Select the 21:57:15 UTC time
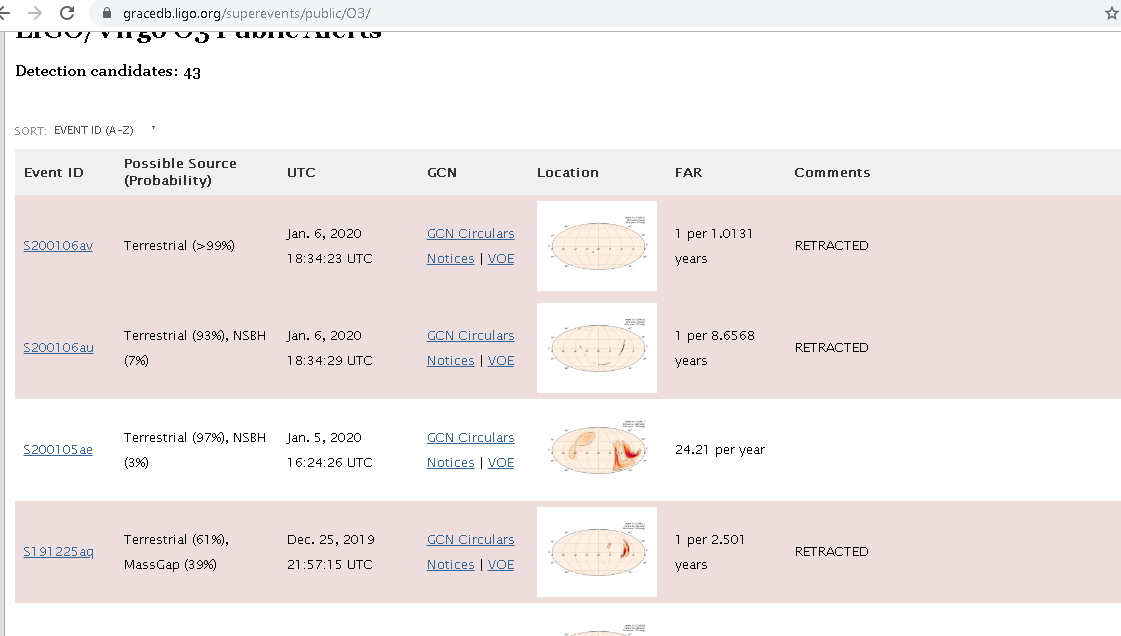The height and width of the screenshot is (636, 1121). [330, 565]
